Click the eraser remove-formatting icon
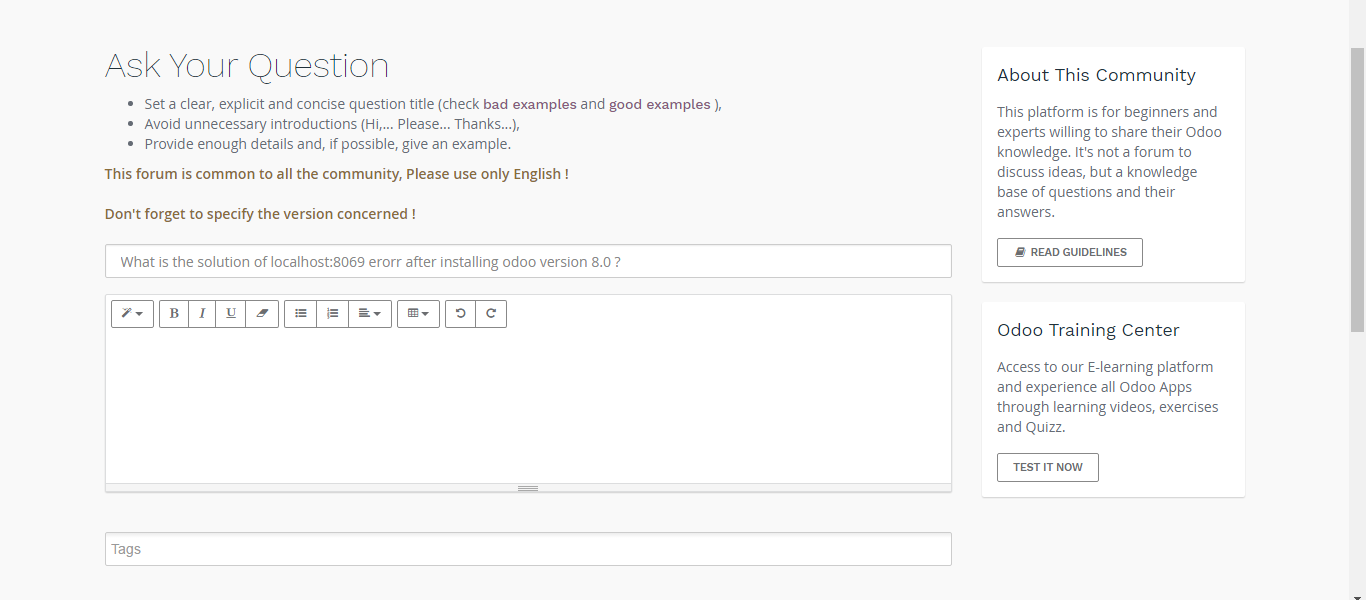Image resolution: width=1366 pixels, height=600 pixels. click(x=262, y=314)
